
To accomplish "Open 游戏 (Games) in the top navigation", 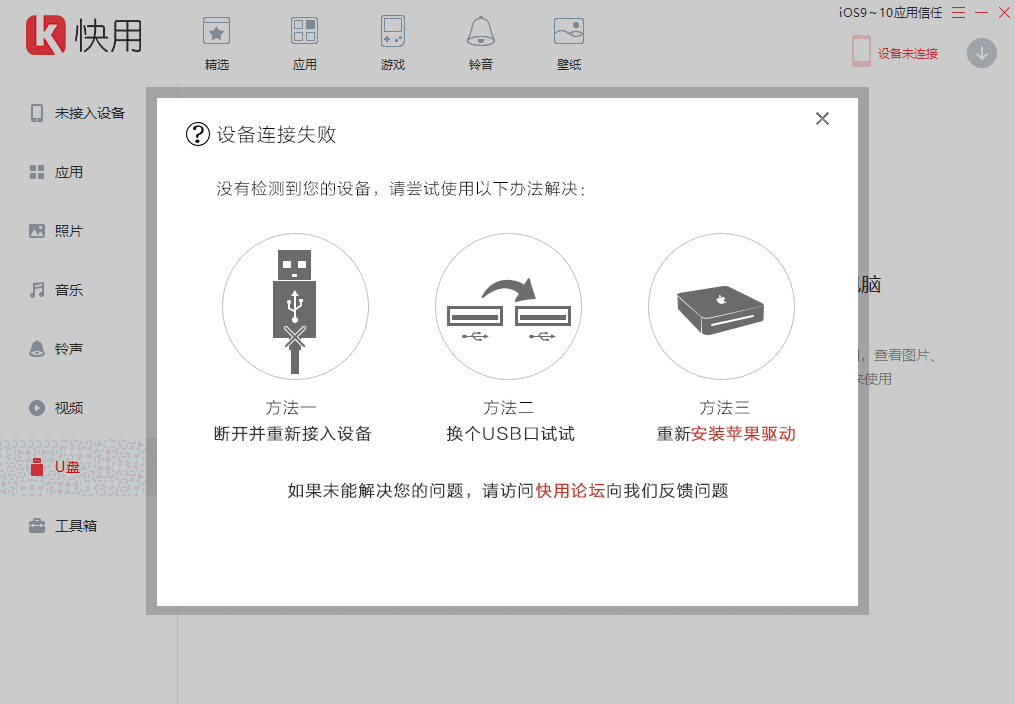I will [392, 40].
